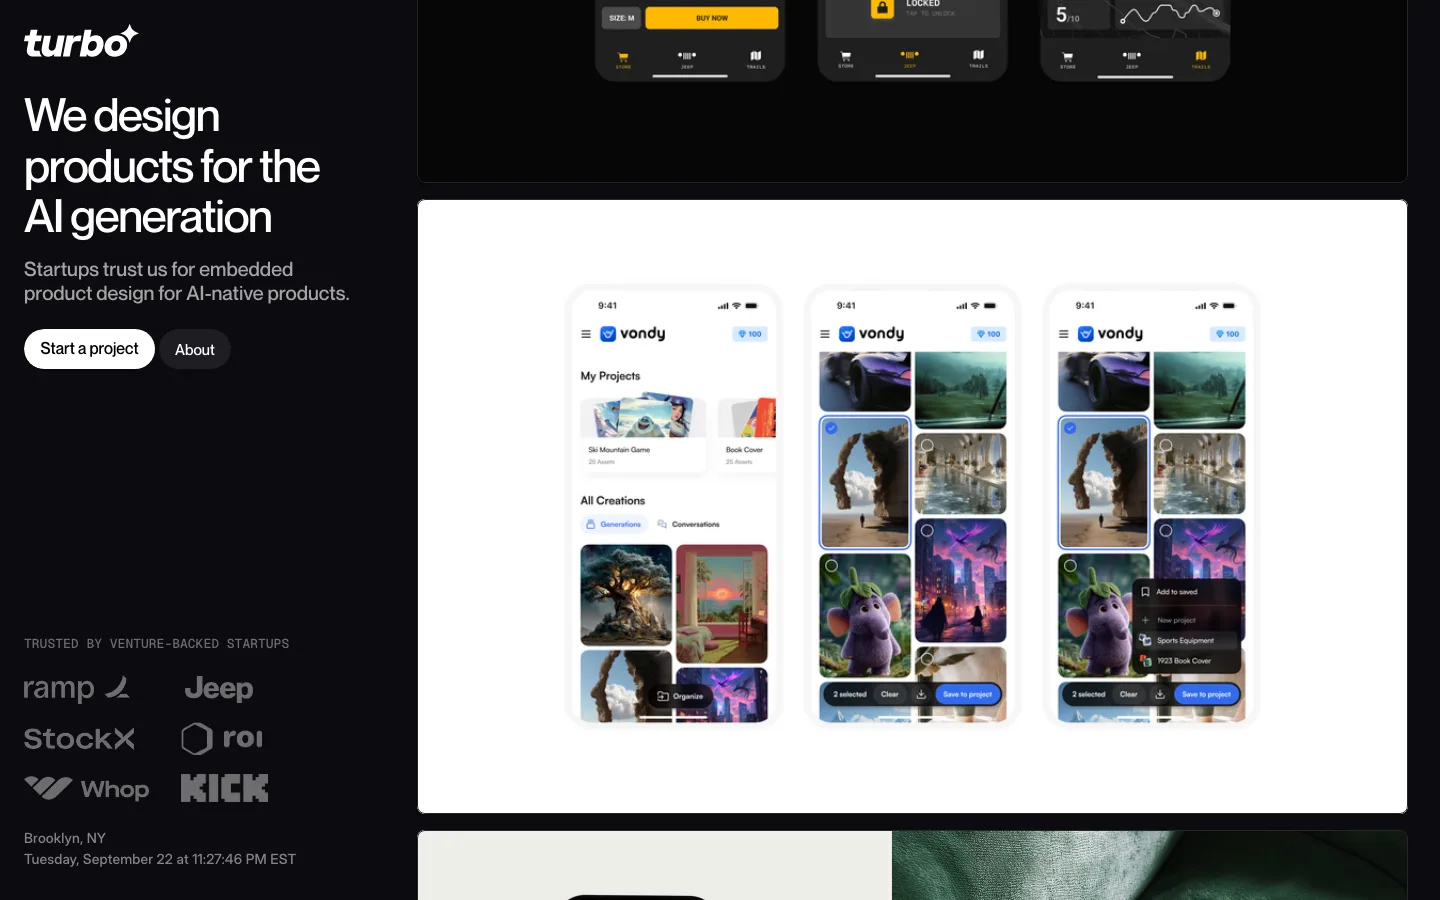The width and height of the screenshot is (1440, 900).
Task: Click the turbo logo
Action: click(x=81, y=42)
